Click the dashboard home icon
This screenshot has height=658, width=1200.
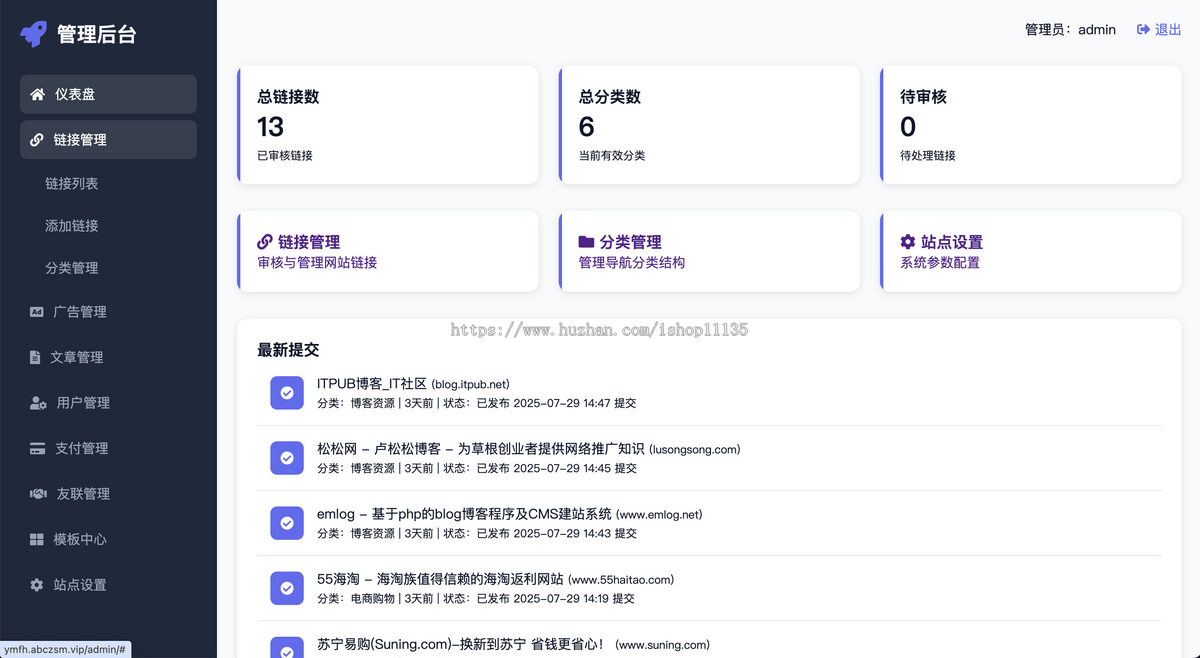coord(37,94)
